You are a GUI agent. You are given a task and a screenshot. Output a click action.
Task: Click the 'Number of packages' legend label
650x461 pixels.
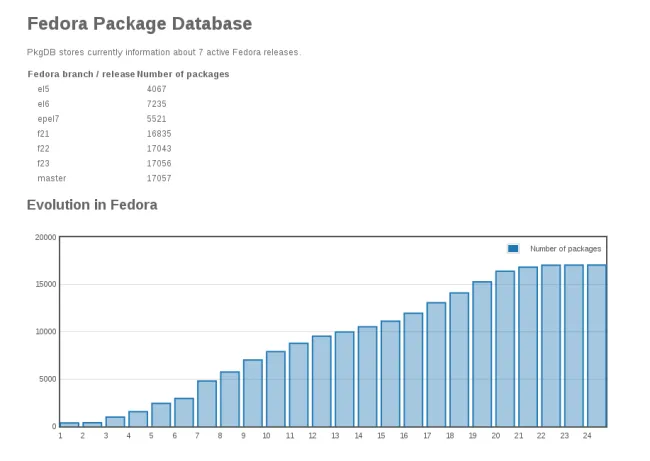[x=565, y=249]
